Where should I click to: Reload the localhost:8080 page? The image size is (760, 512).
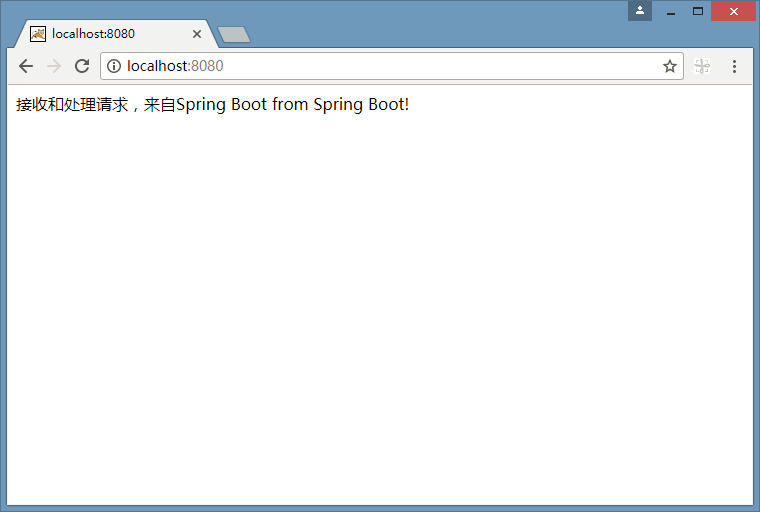coord(82,66)
